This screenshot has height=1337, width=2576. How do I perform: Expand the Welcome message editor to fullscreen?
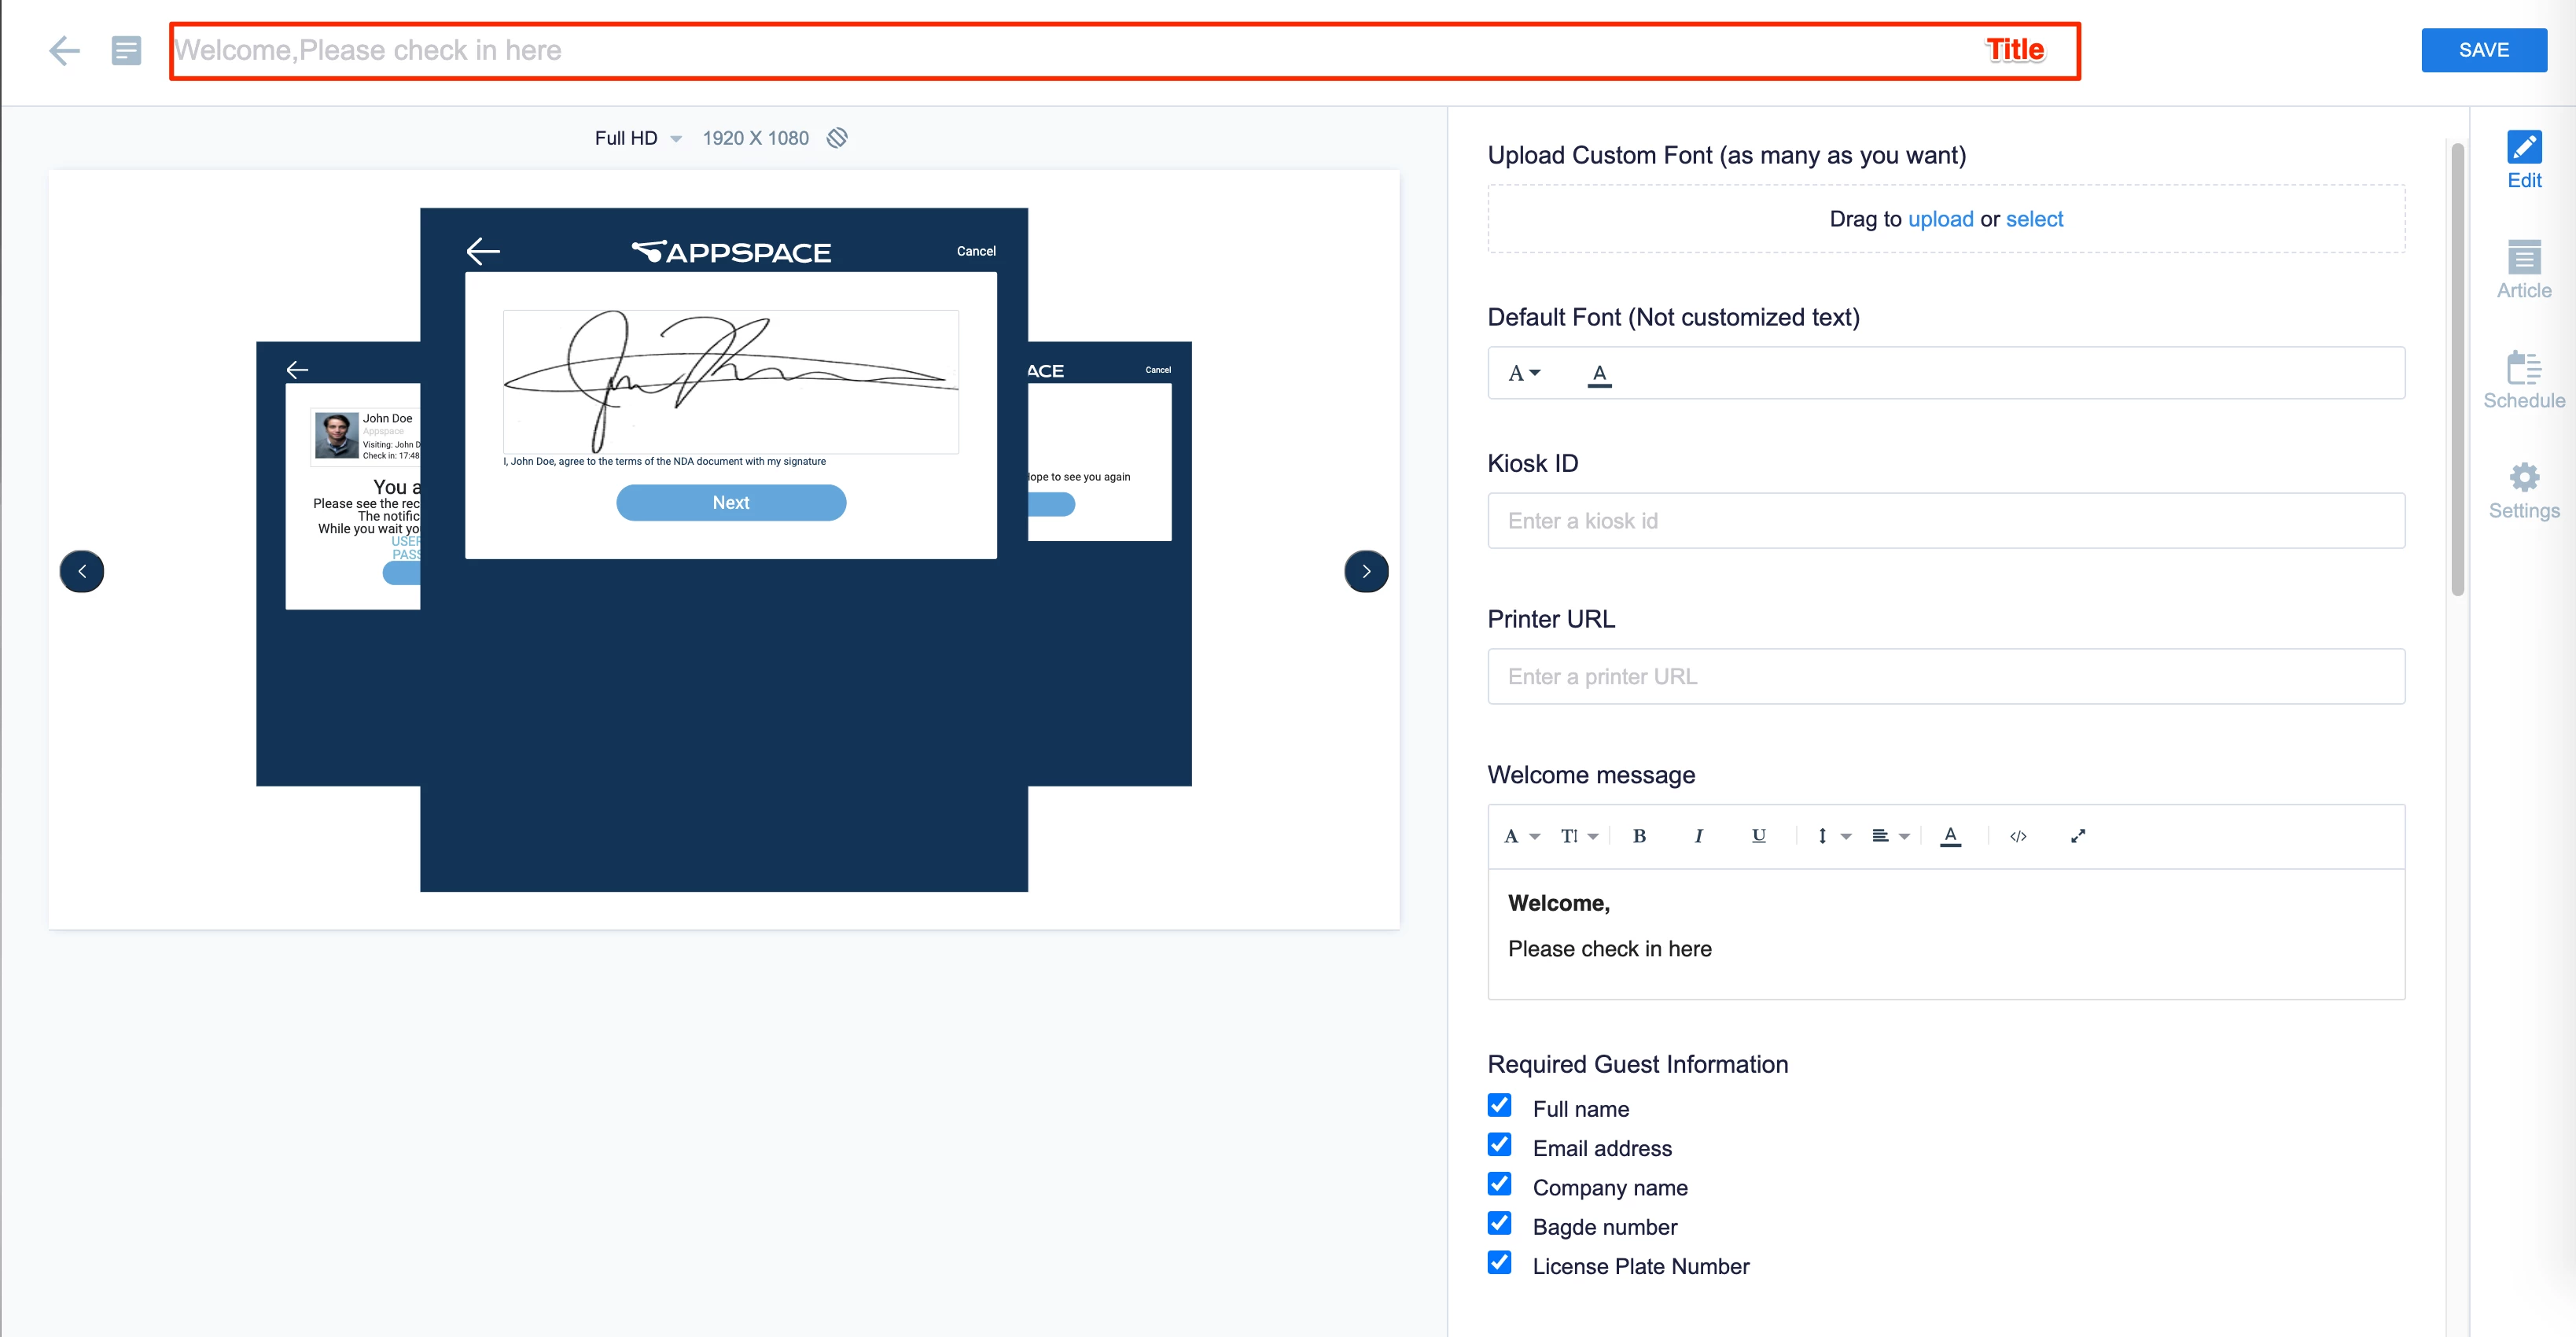[2078, 836]
